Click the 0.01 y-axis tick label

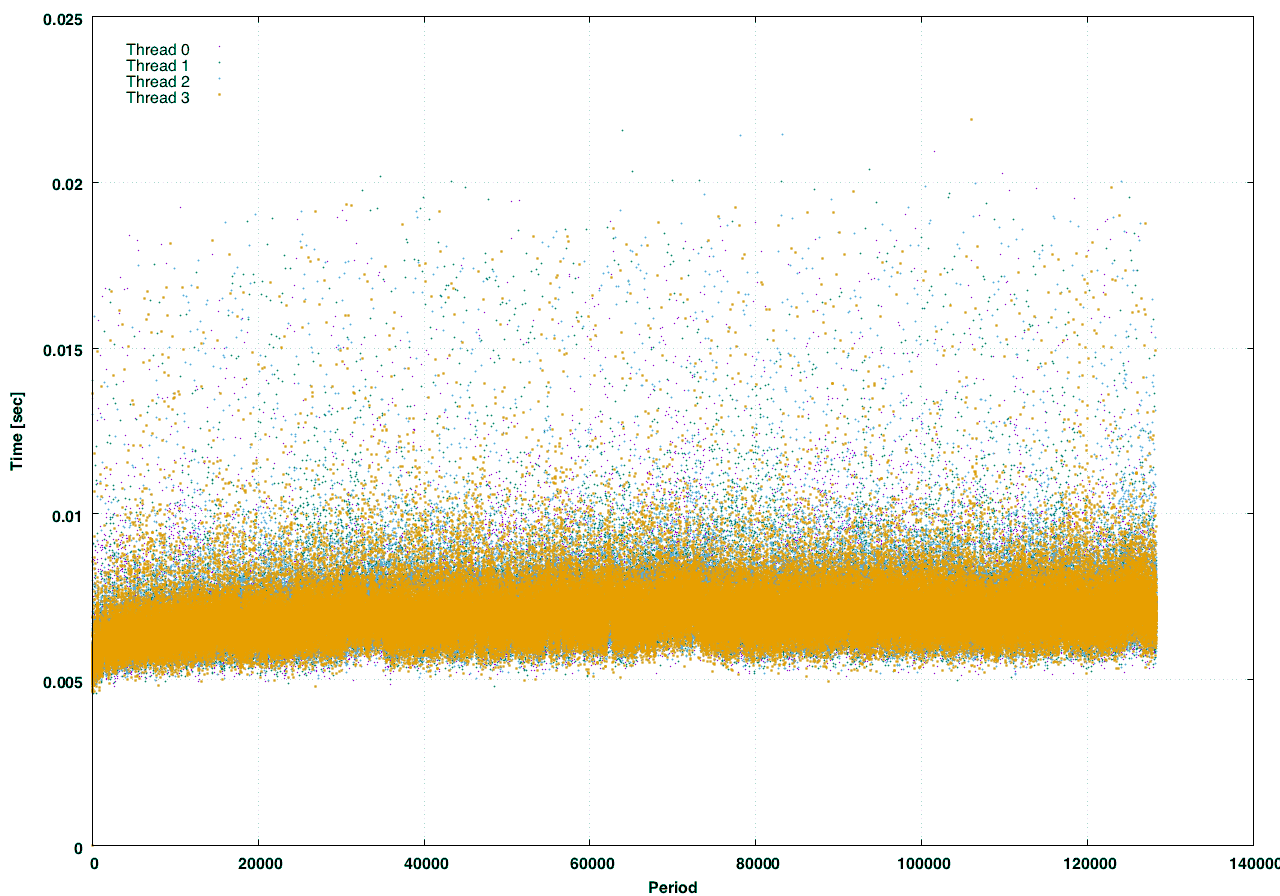pos(67,515)
